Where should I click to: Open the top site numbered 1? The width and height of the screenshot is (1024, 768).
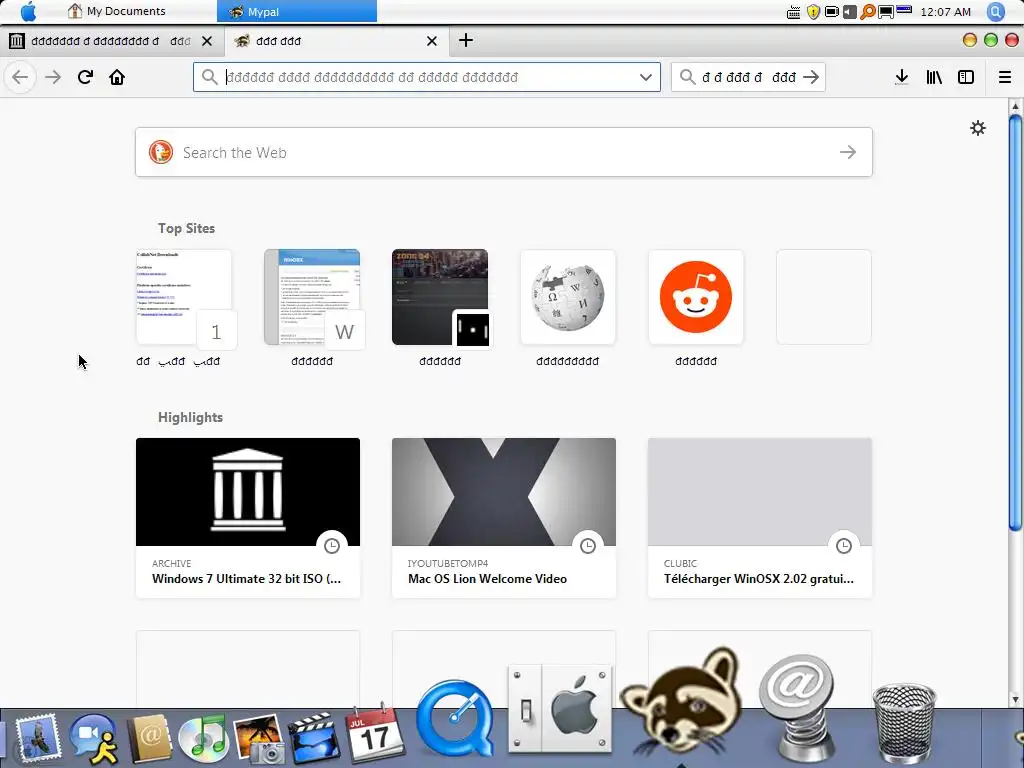184,297
